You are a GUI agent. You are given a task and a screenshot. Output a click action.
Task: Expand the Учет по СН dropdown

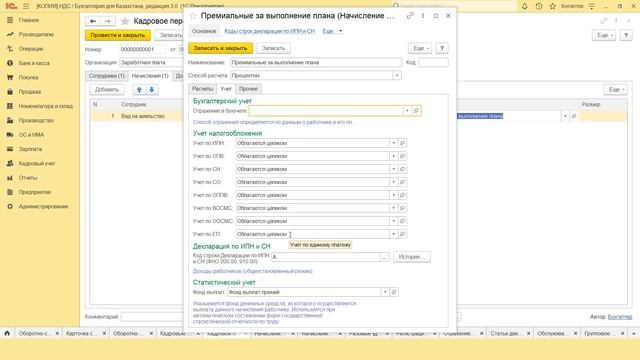tap(393, 169)
